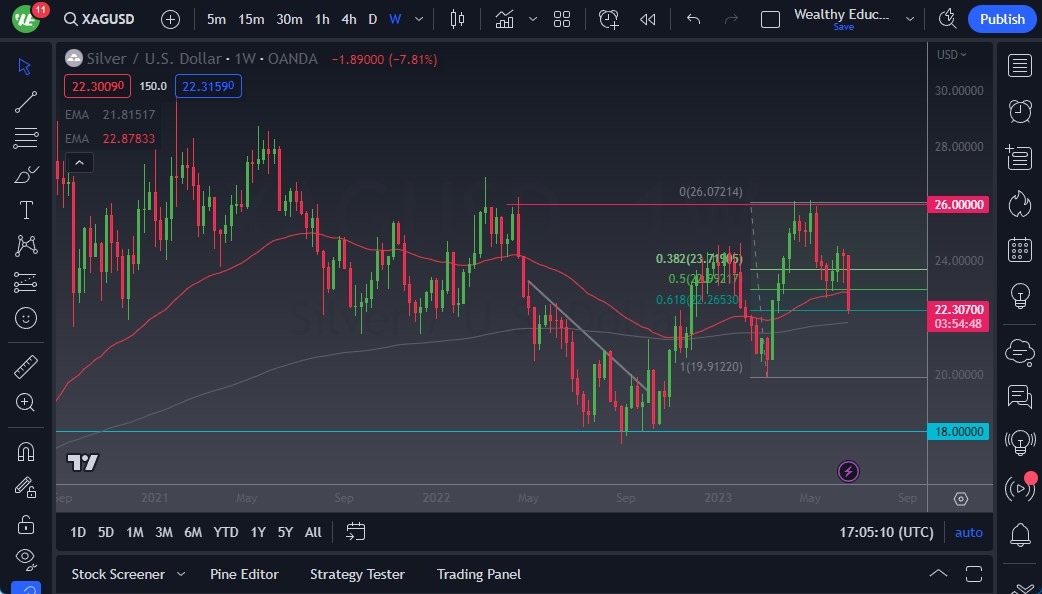Open chart settings gear icon
The image size is (1042, 594).
coord(960,499)
